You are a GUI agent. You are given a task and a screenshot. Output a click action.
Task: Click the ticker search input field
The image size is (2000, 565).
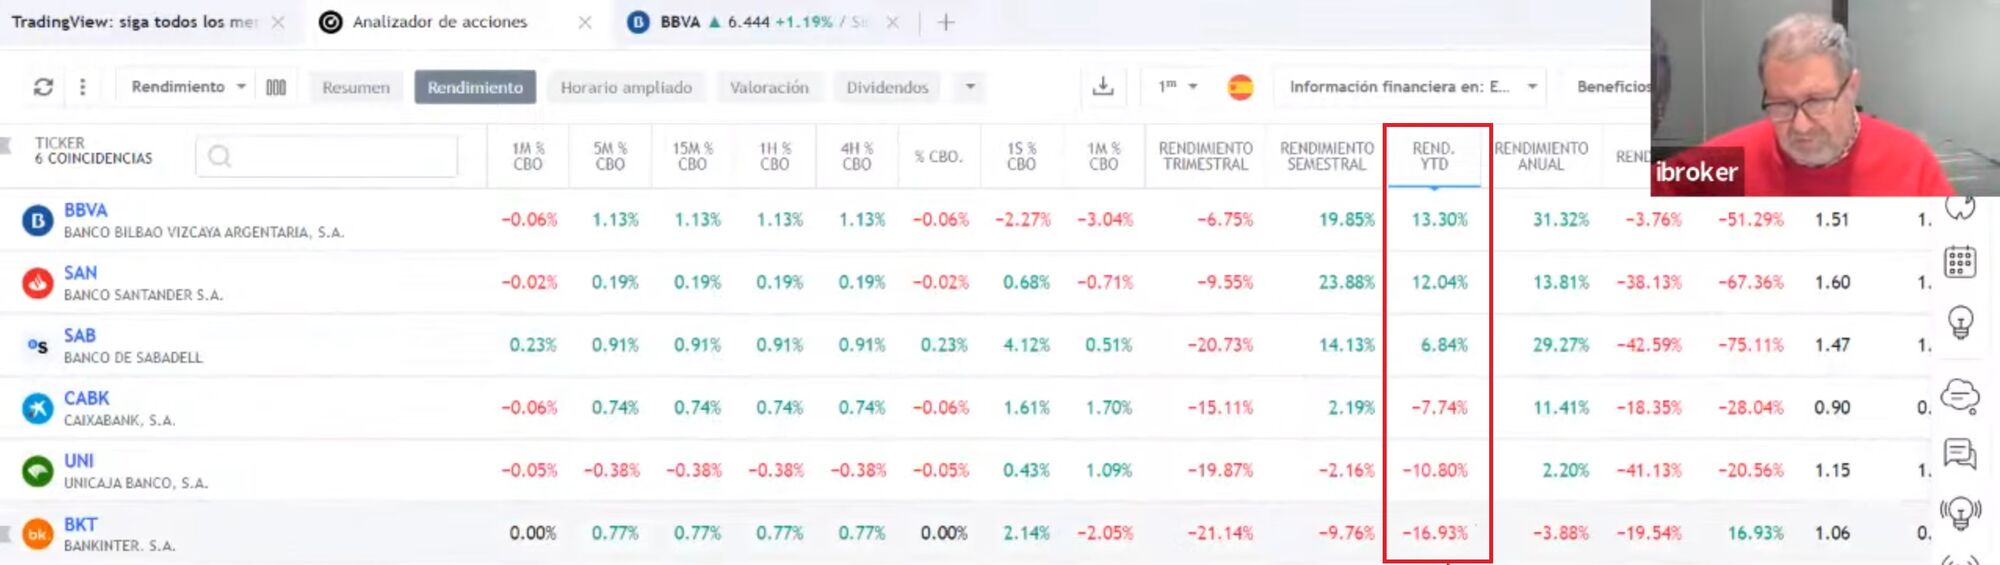click(327, 156)
